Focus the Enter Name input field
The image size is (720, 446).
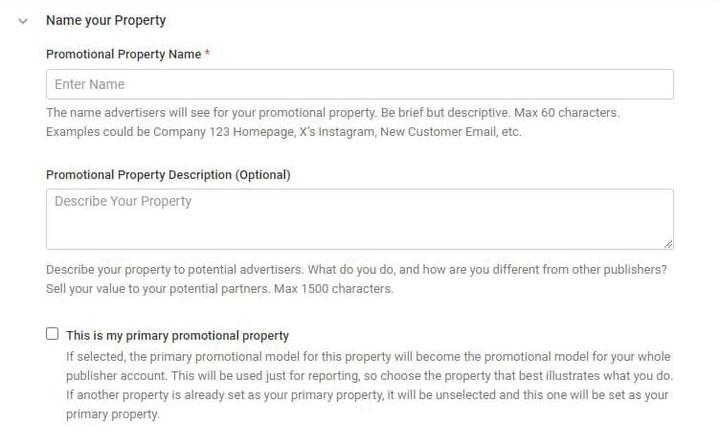pyautogui.click(x=359, y=84)
